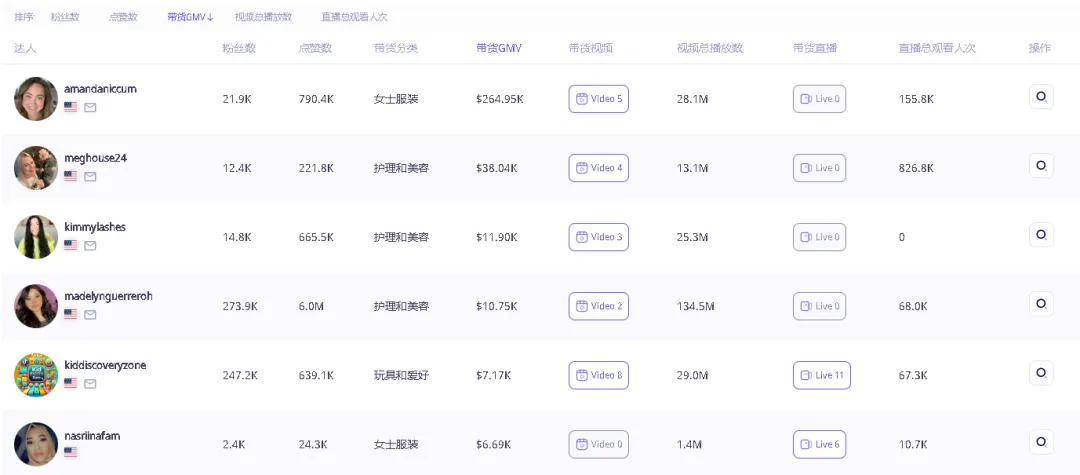
Task: Open kiddiscoveryzone avatar thumbnail
Action: pyautogui.click(x=36, y=375)
